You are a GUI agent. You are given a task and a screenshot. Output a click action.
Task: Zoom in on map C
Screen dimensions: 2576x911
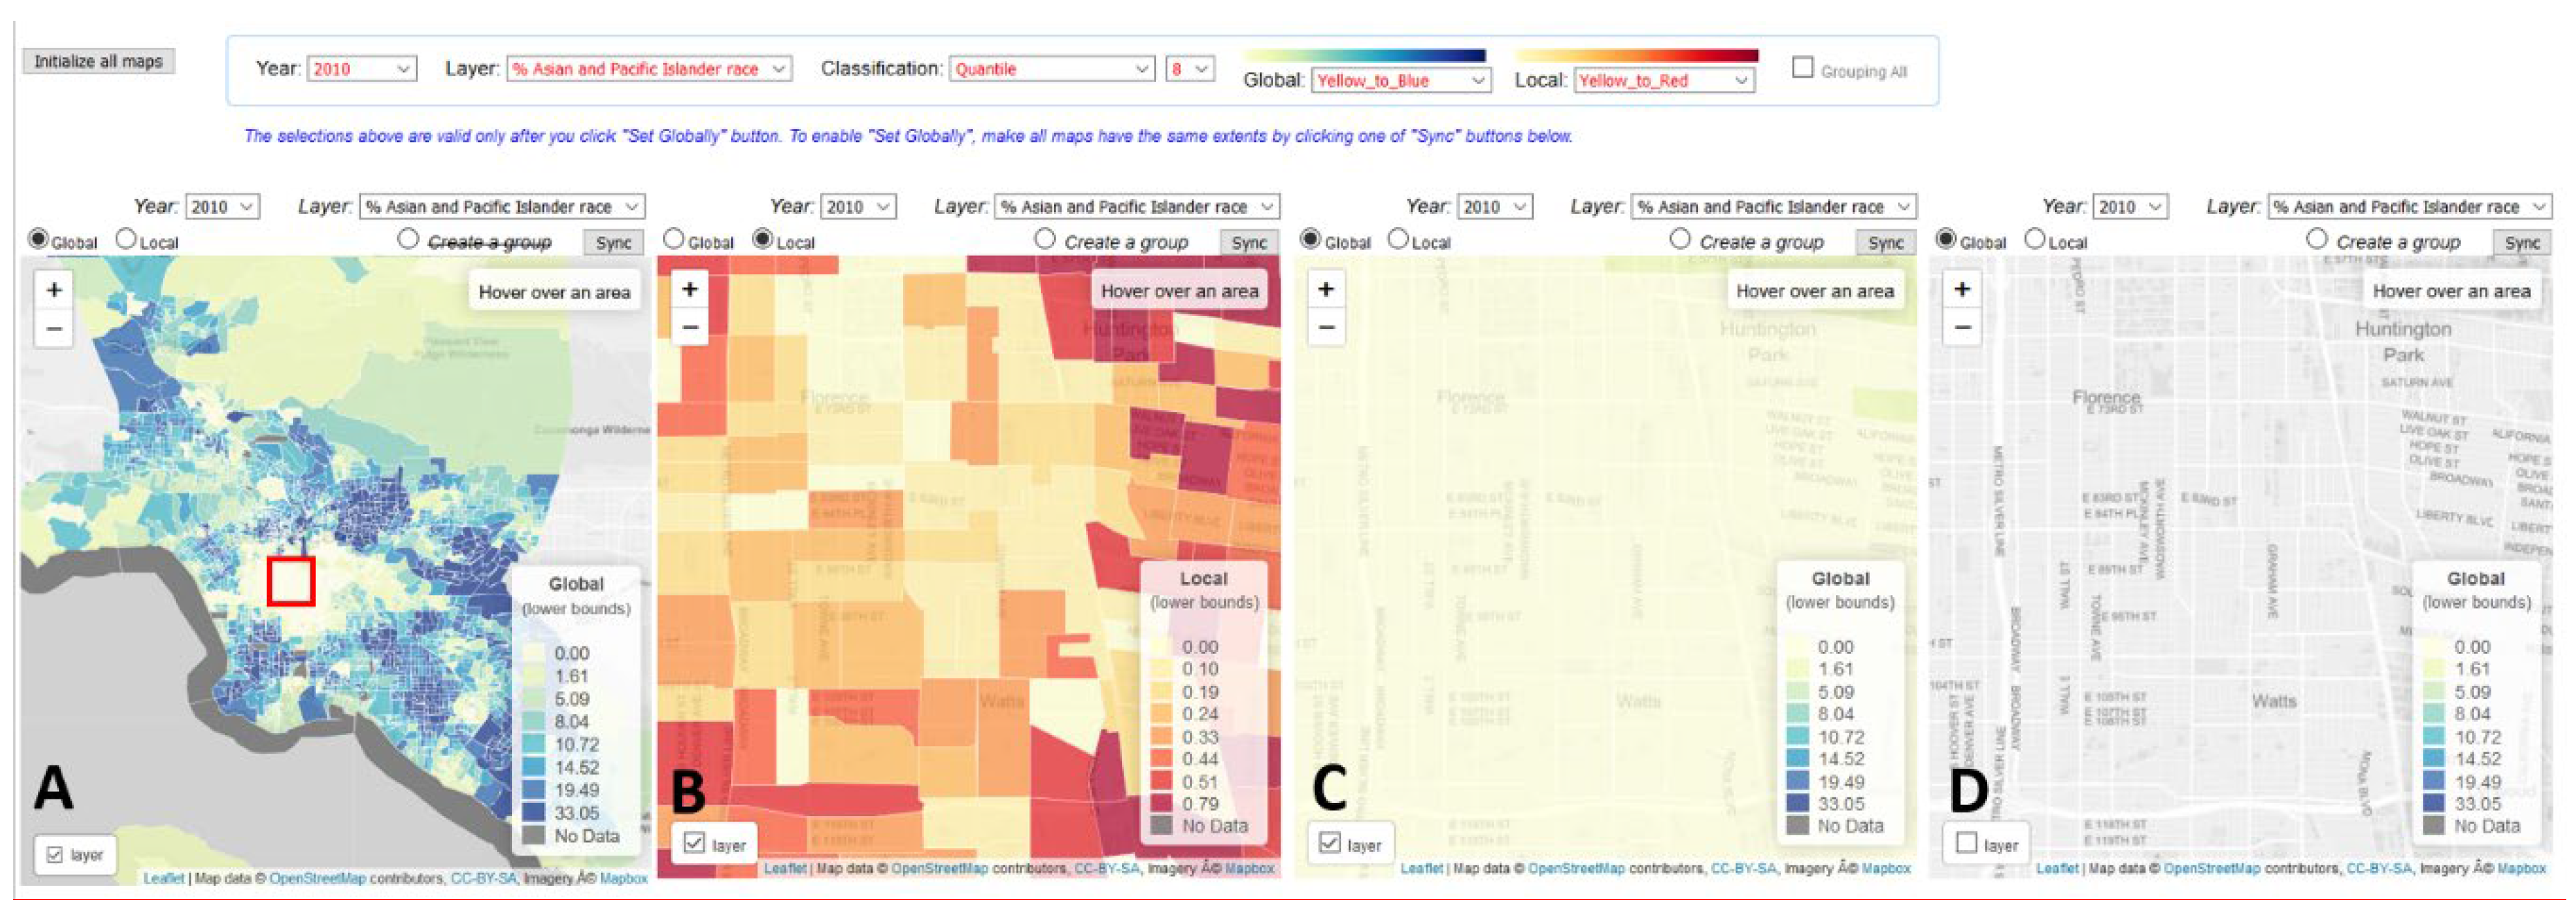pyautogui.click(x=1326, y=289)
